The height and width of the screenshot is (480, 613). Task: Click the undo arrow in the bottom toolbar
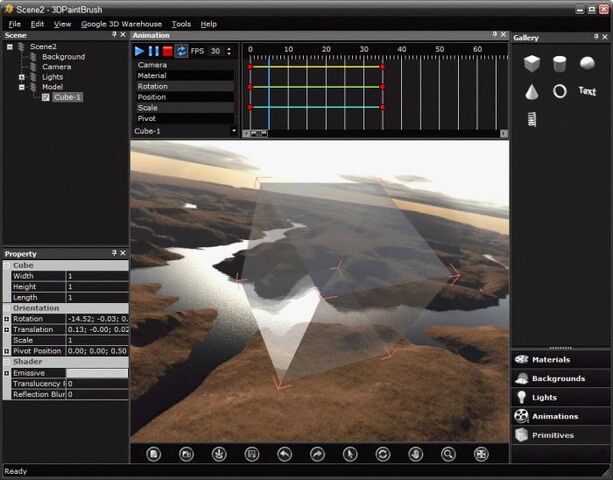tap(285, 454)
